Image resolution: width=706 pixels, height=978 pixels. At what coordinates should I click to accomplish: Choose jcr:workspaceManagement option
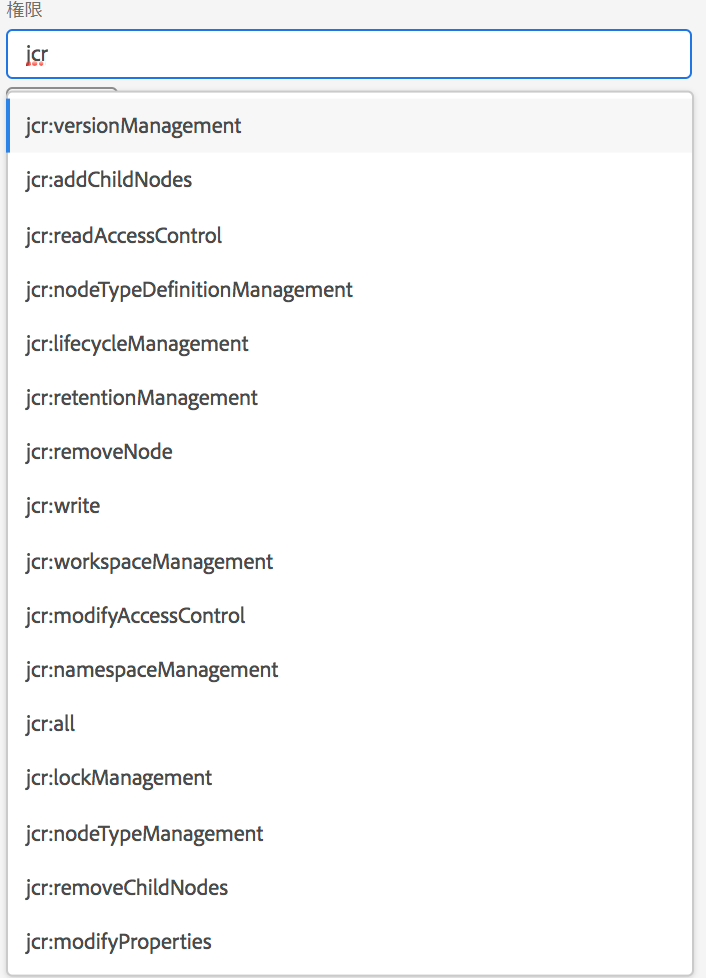(149, 562)
